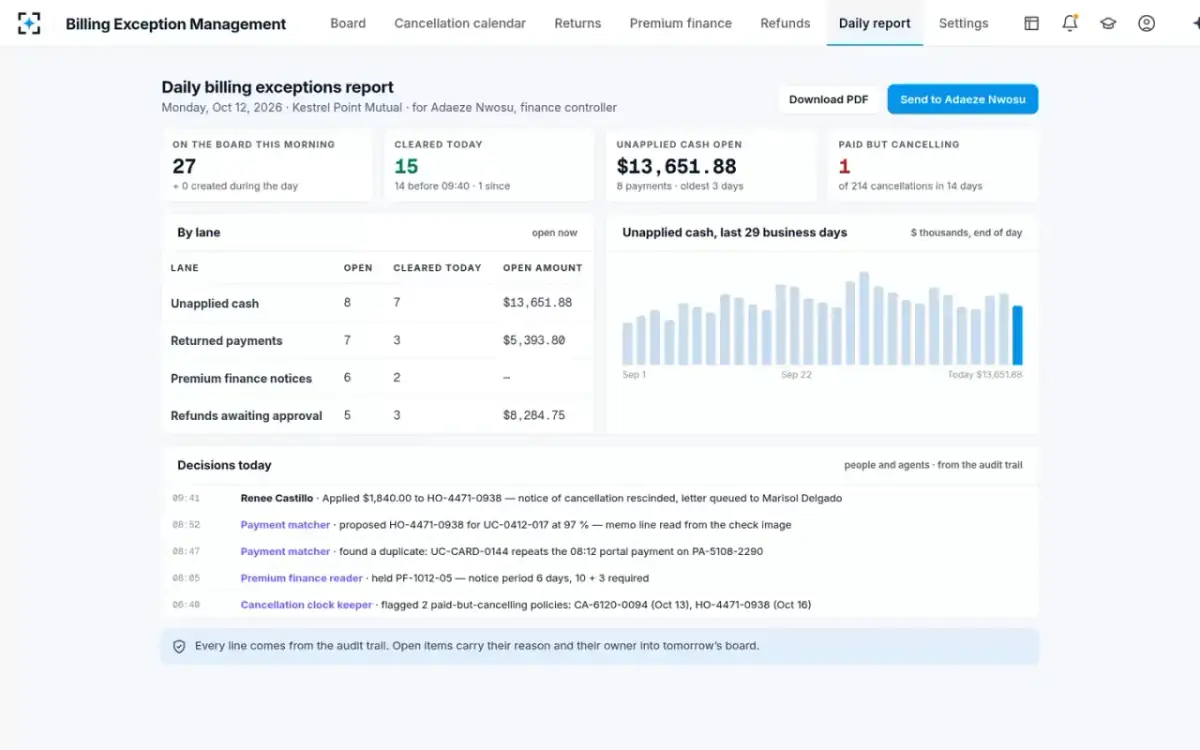
Task: Click 'of 214 cancellations in 14 days' text
Action: [911, 186]
